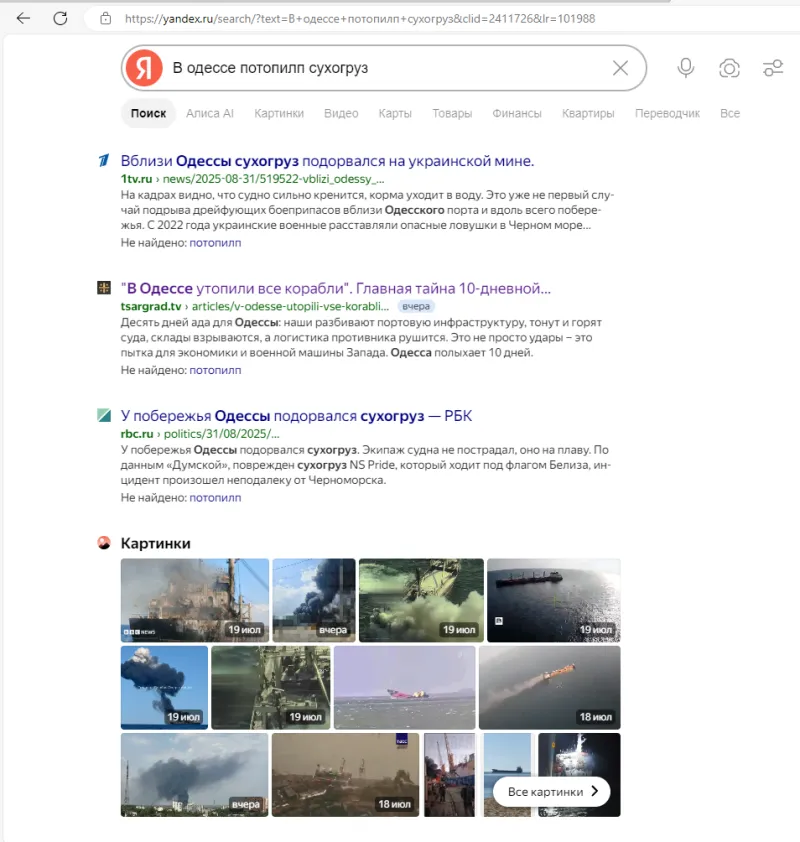Click 'вчера' badge on tsargrad result
The height and width of the screenshot is (842, 800).
[x=416, y=306]
